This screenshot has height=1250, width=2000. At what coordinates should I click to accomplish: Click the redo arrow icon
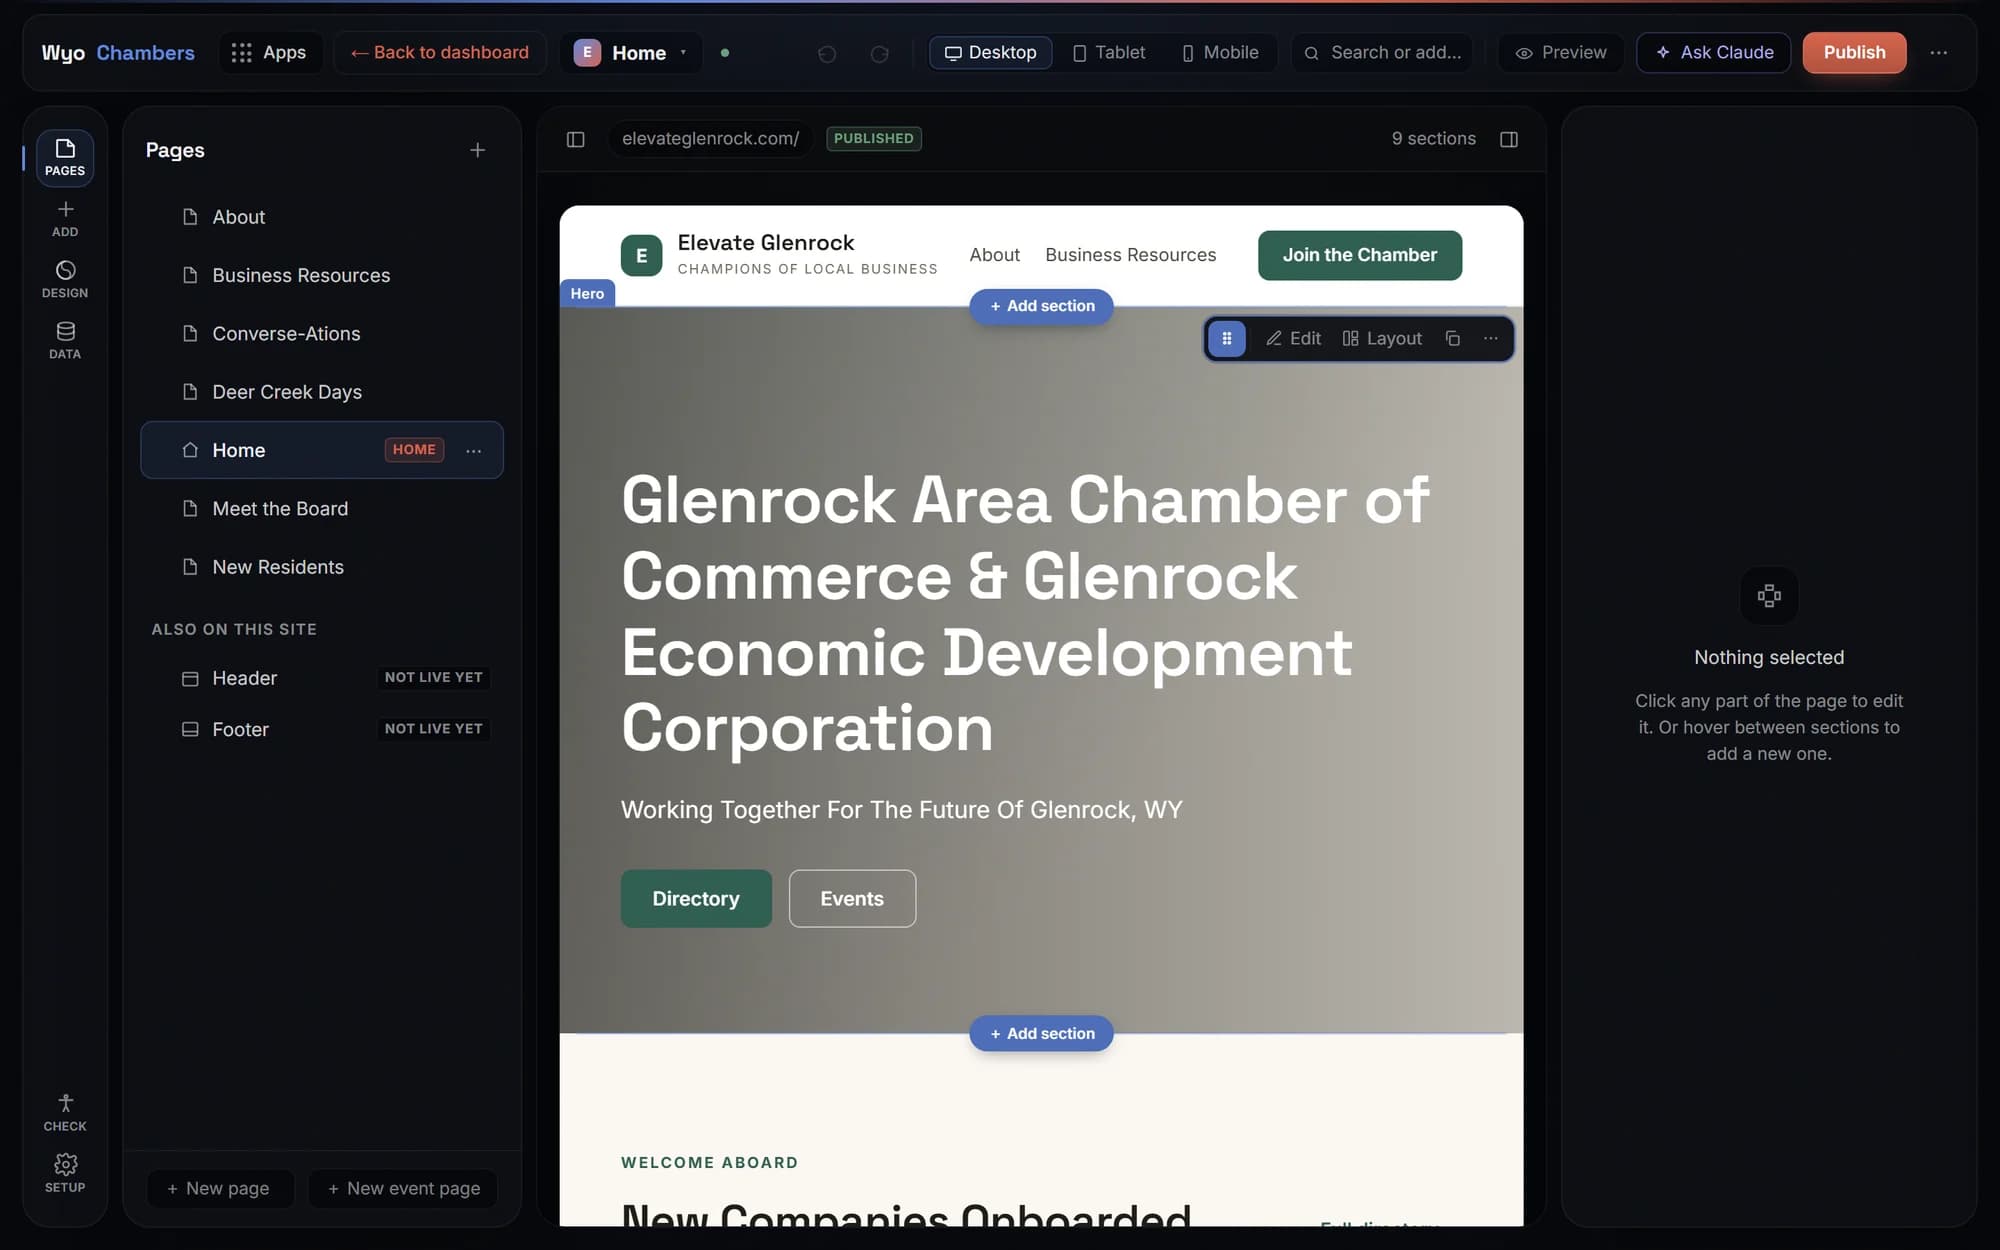click(x=879, y=53)
